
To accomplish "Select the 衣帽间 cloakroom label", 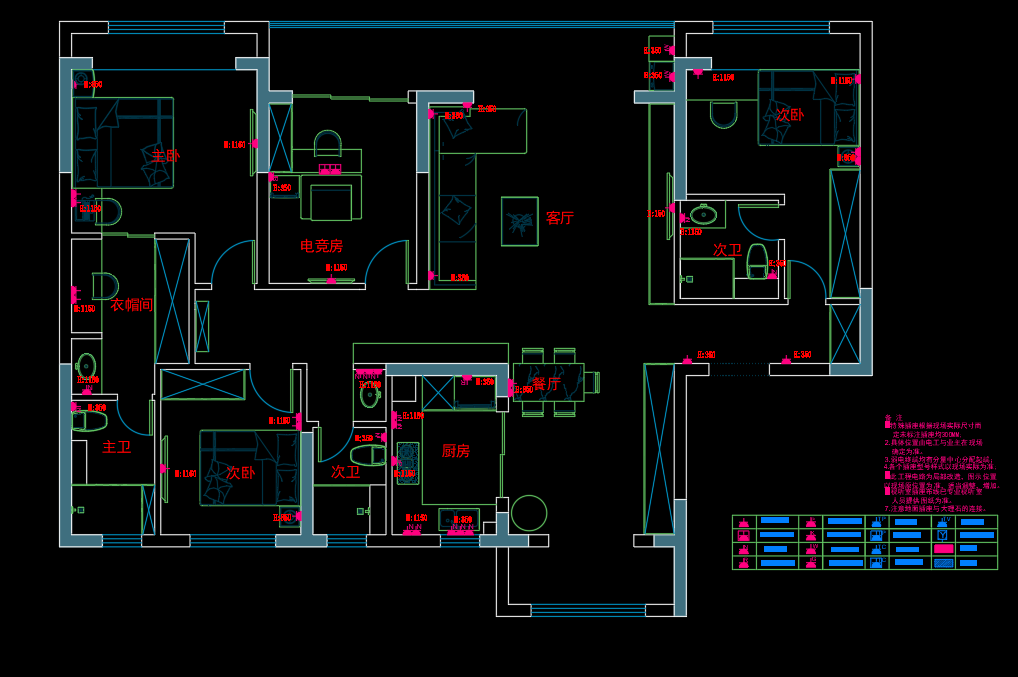I will [131, 304].
